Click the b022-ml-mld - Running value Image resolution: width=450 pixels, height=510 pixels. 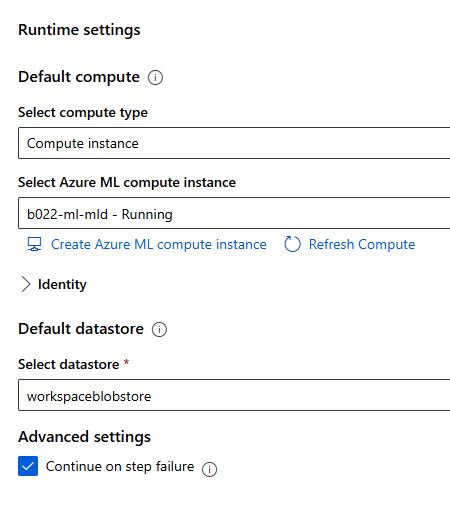100,214
